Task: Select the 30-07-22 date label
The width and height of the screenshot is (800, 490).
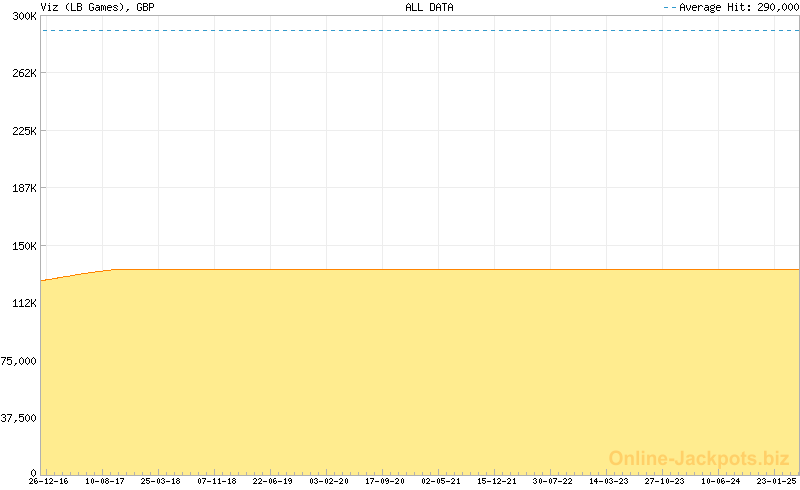Action: click(552, 481)
